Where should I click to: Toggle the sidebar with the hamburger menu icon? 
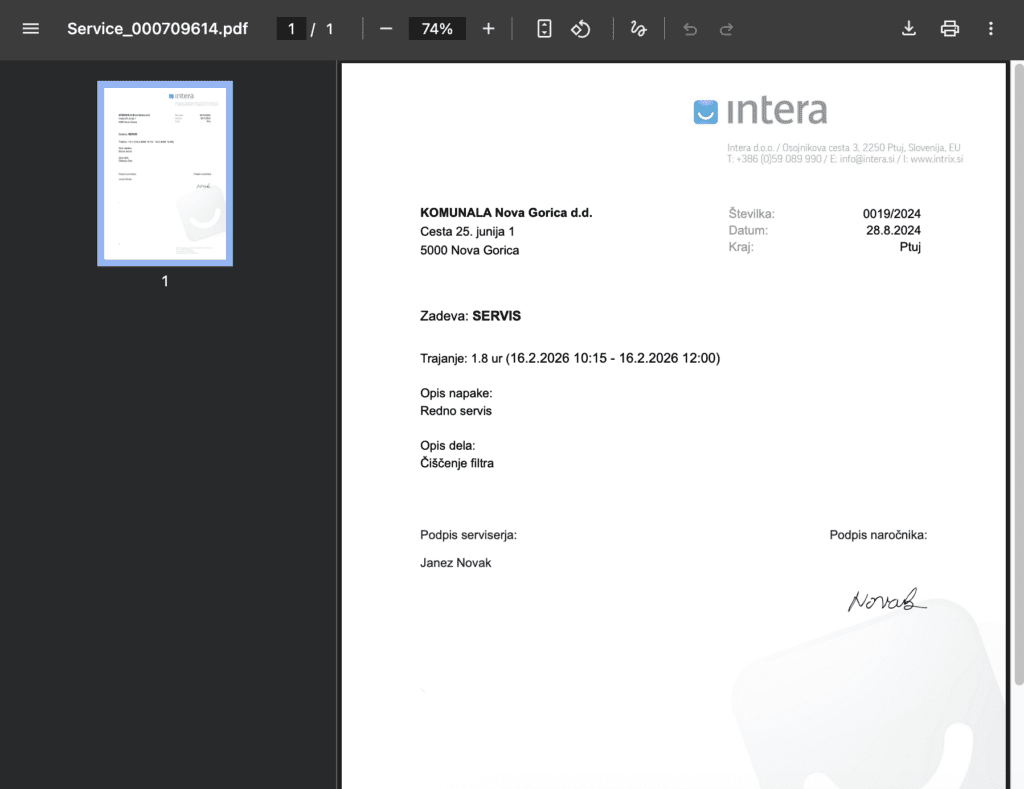tap(30, 29)
